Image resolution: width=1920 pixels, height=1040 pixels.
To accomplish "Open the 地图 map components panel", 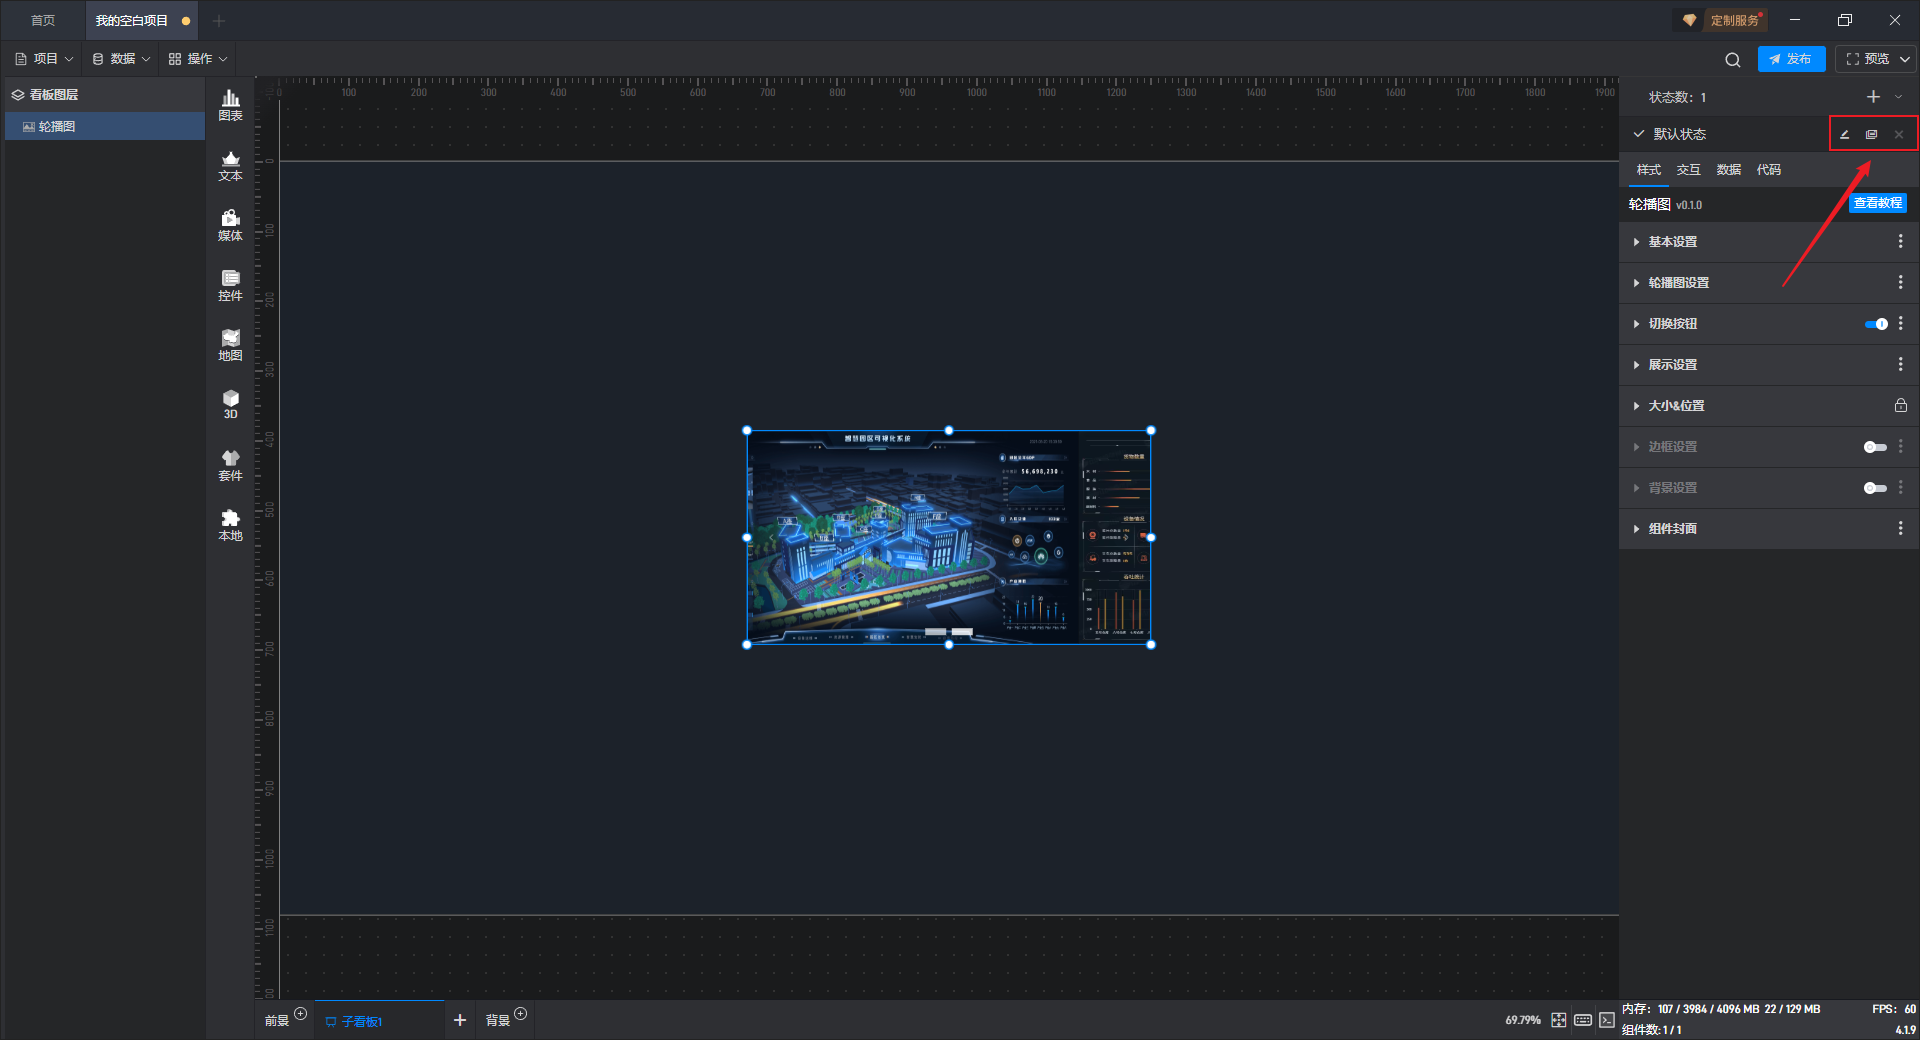I will tap(230, 345).
